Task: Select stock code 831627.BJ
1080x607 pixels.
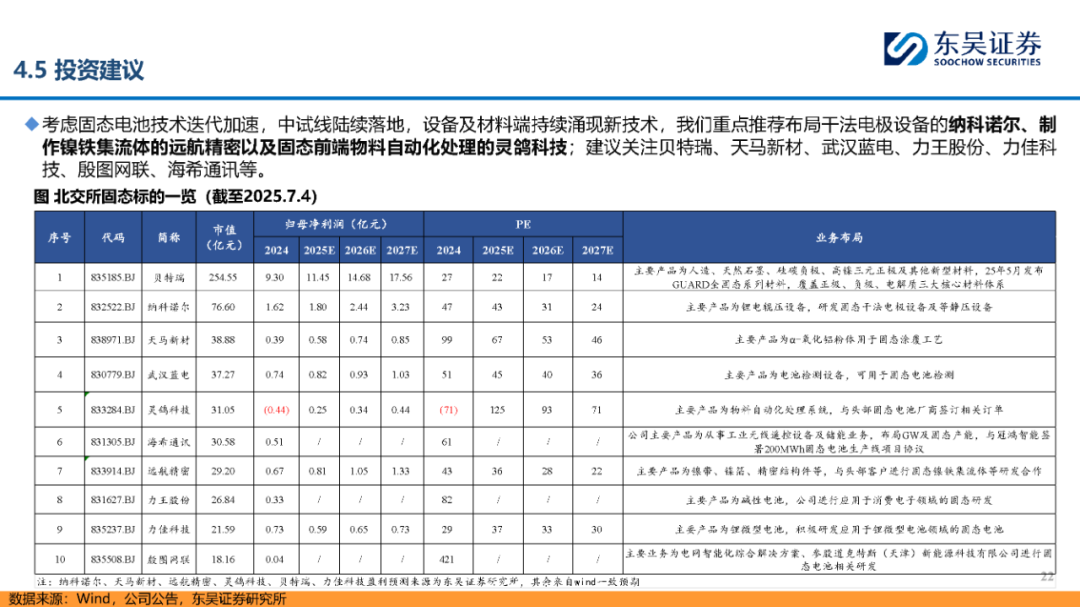Action: click(x=113, y=500)
